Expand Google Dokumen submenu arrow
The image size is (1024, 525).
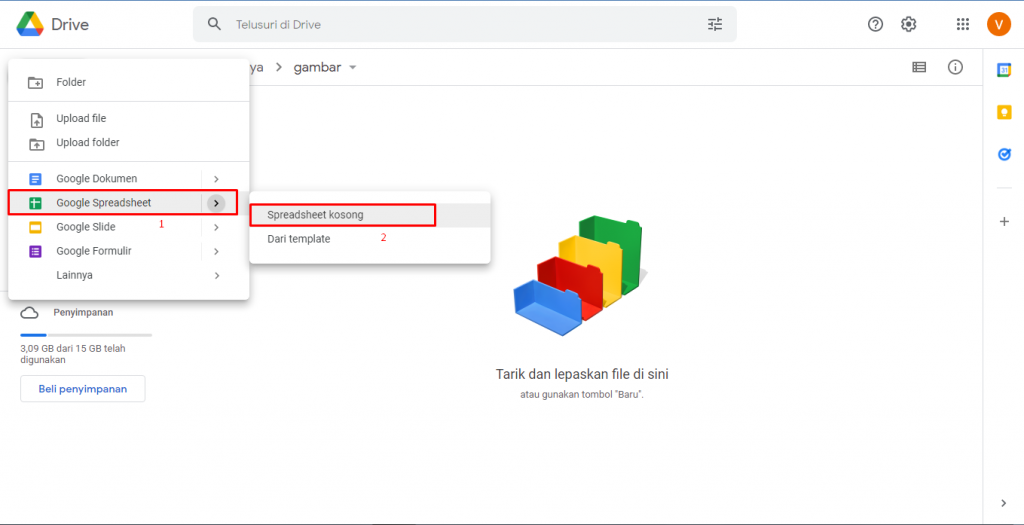pos(216,179)
